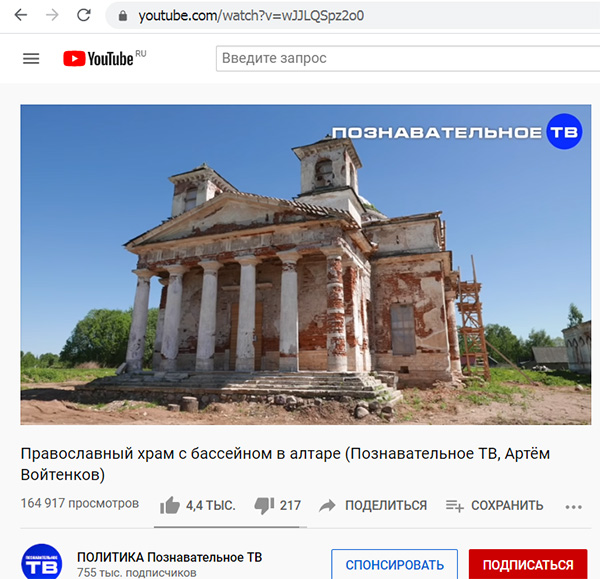This screenshot has height=579, width=600.
Task: Click the browser back arrow
Action: [21, 15]
